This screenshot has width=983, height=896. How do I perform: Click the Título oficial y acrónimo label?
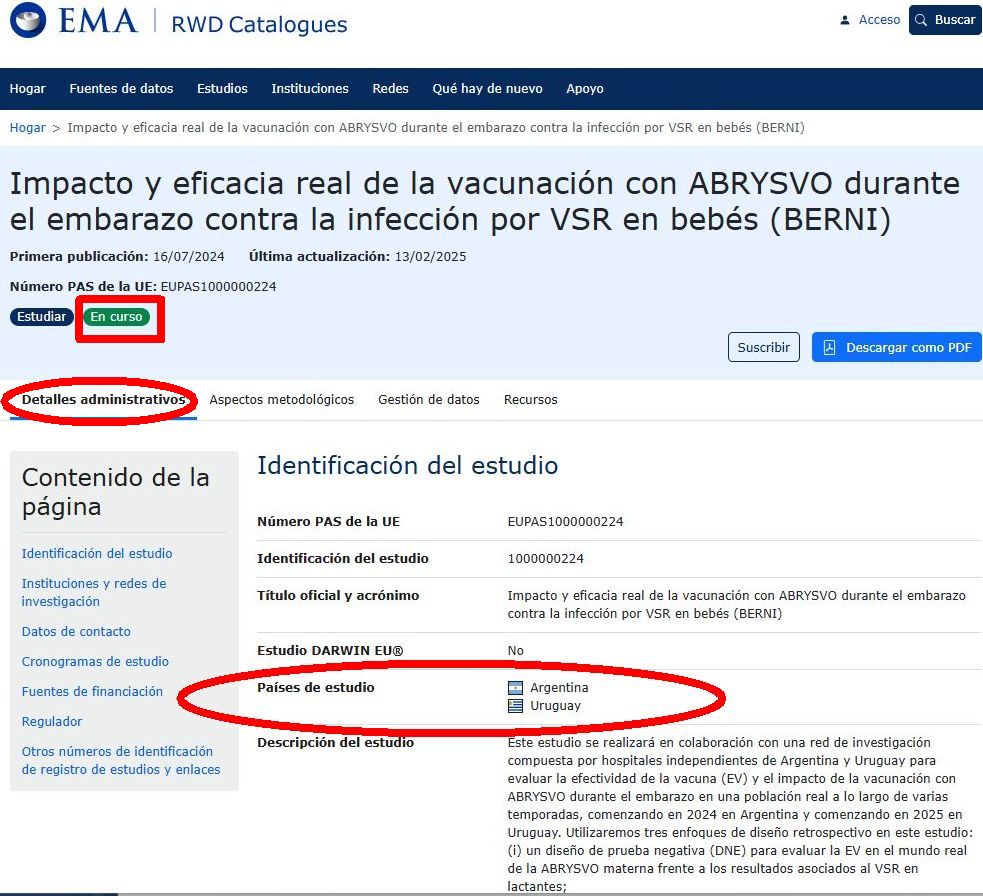[x=338, y=596]
